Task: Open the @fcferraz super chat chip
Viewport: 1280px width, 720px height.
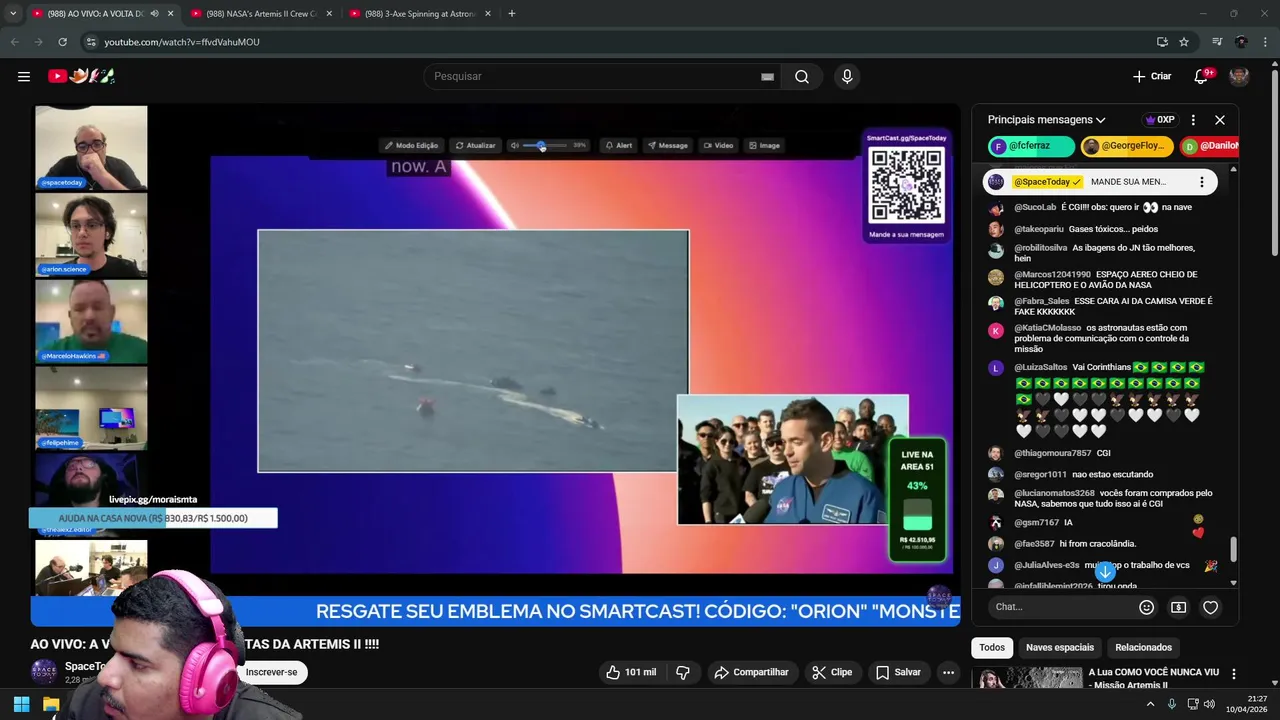Action: click(1031, 146)
